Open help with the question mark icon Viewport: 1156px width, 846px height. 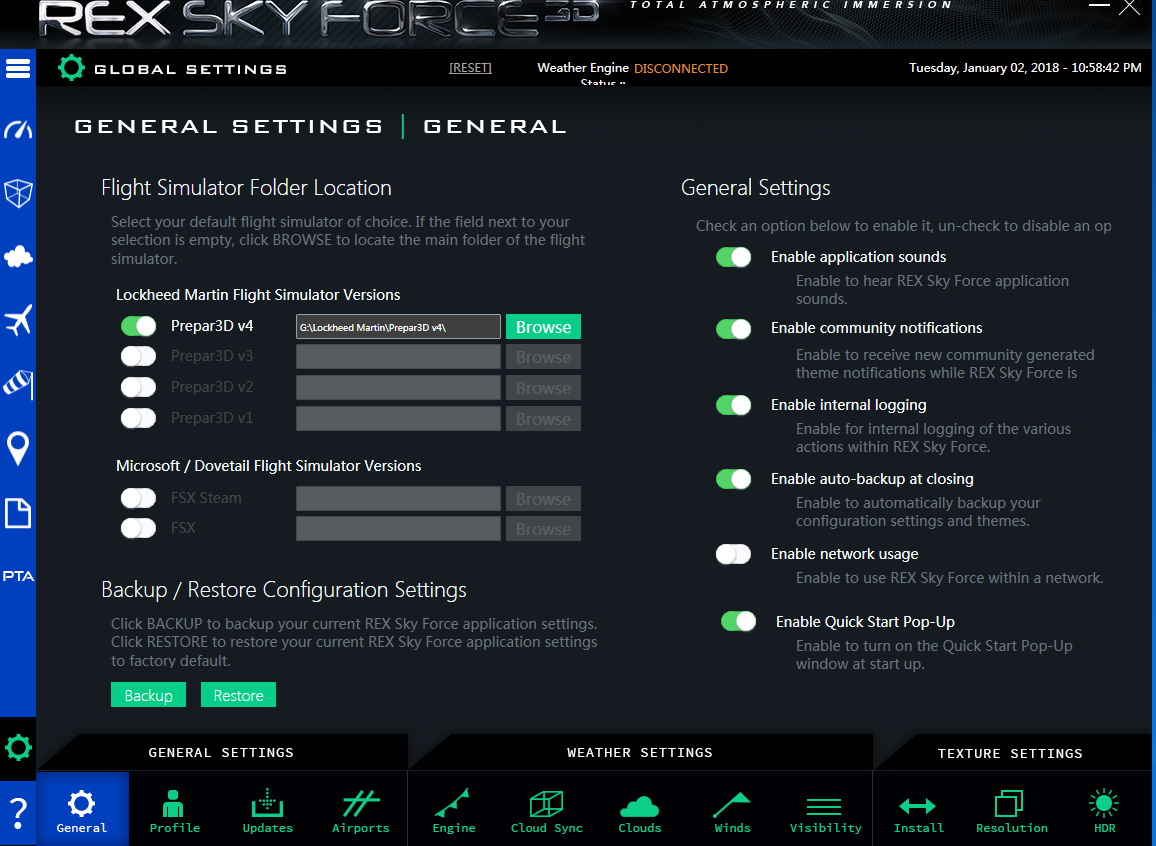(x=18, y=814)
